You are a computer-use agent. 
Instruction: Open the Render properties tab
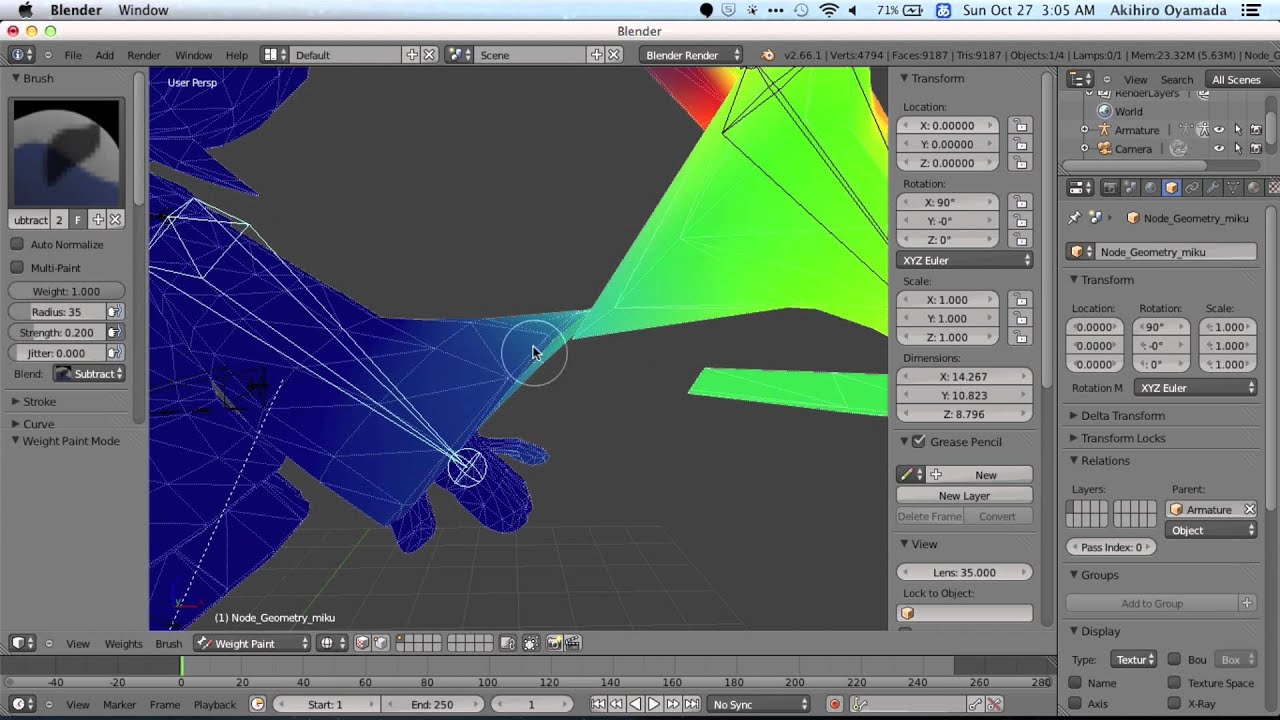click(x=1110, y=187)
